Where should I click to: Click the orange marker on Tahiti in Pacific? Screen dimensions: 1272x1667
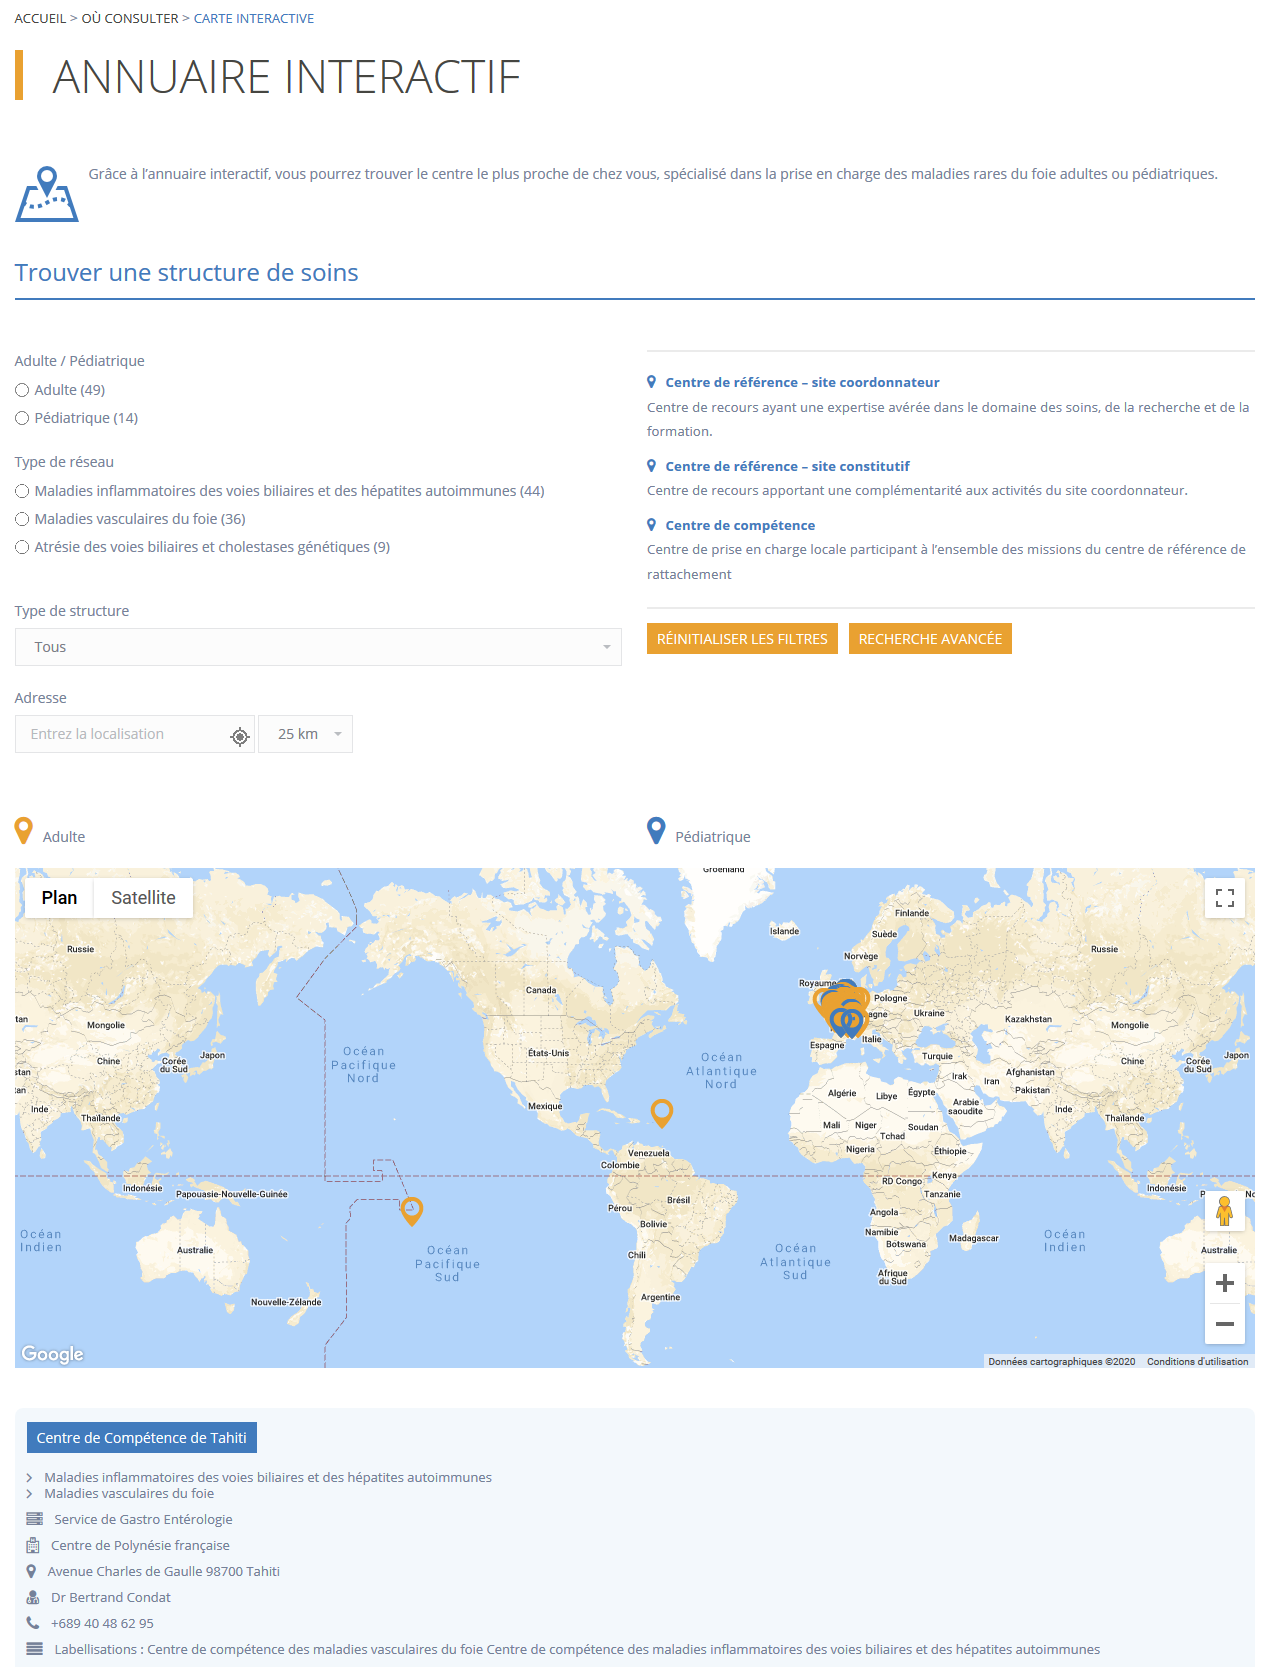point(411,1211)
